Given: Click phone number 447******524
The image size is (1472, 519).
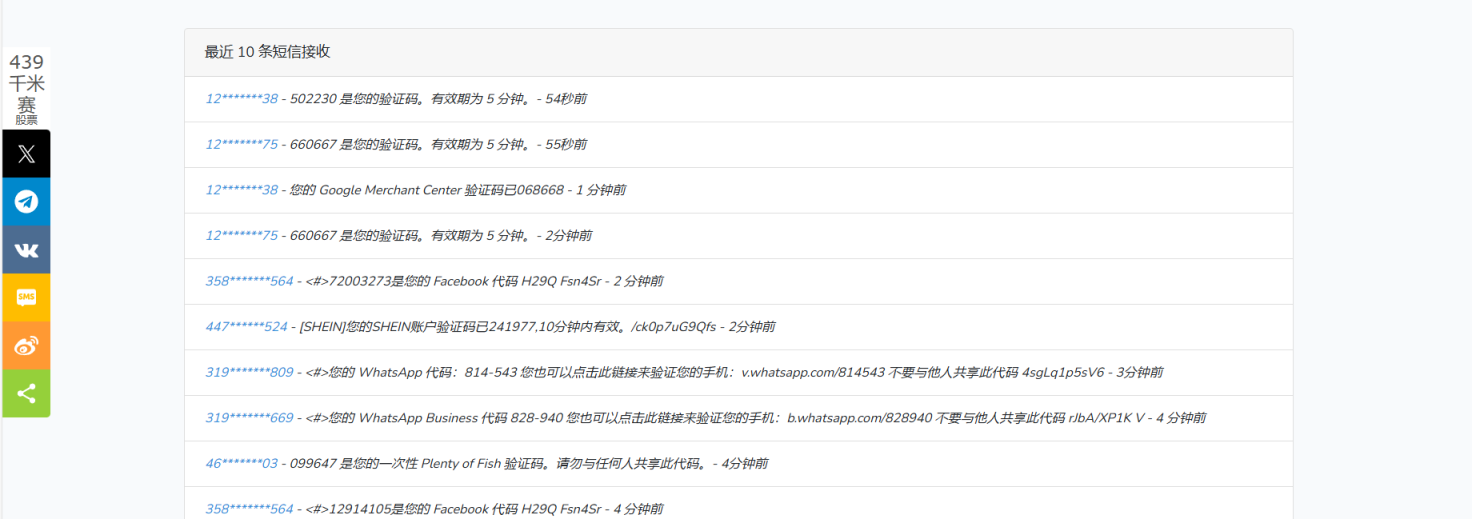Looking at the screenshot, I should [x=246, y=327].
